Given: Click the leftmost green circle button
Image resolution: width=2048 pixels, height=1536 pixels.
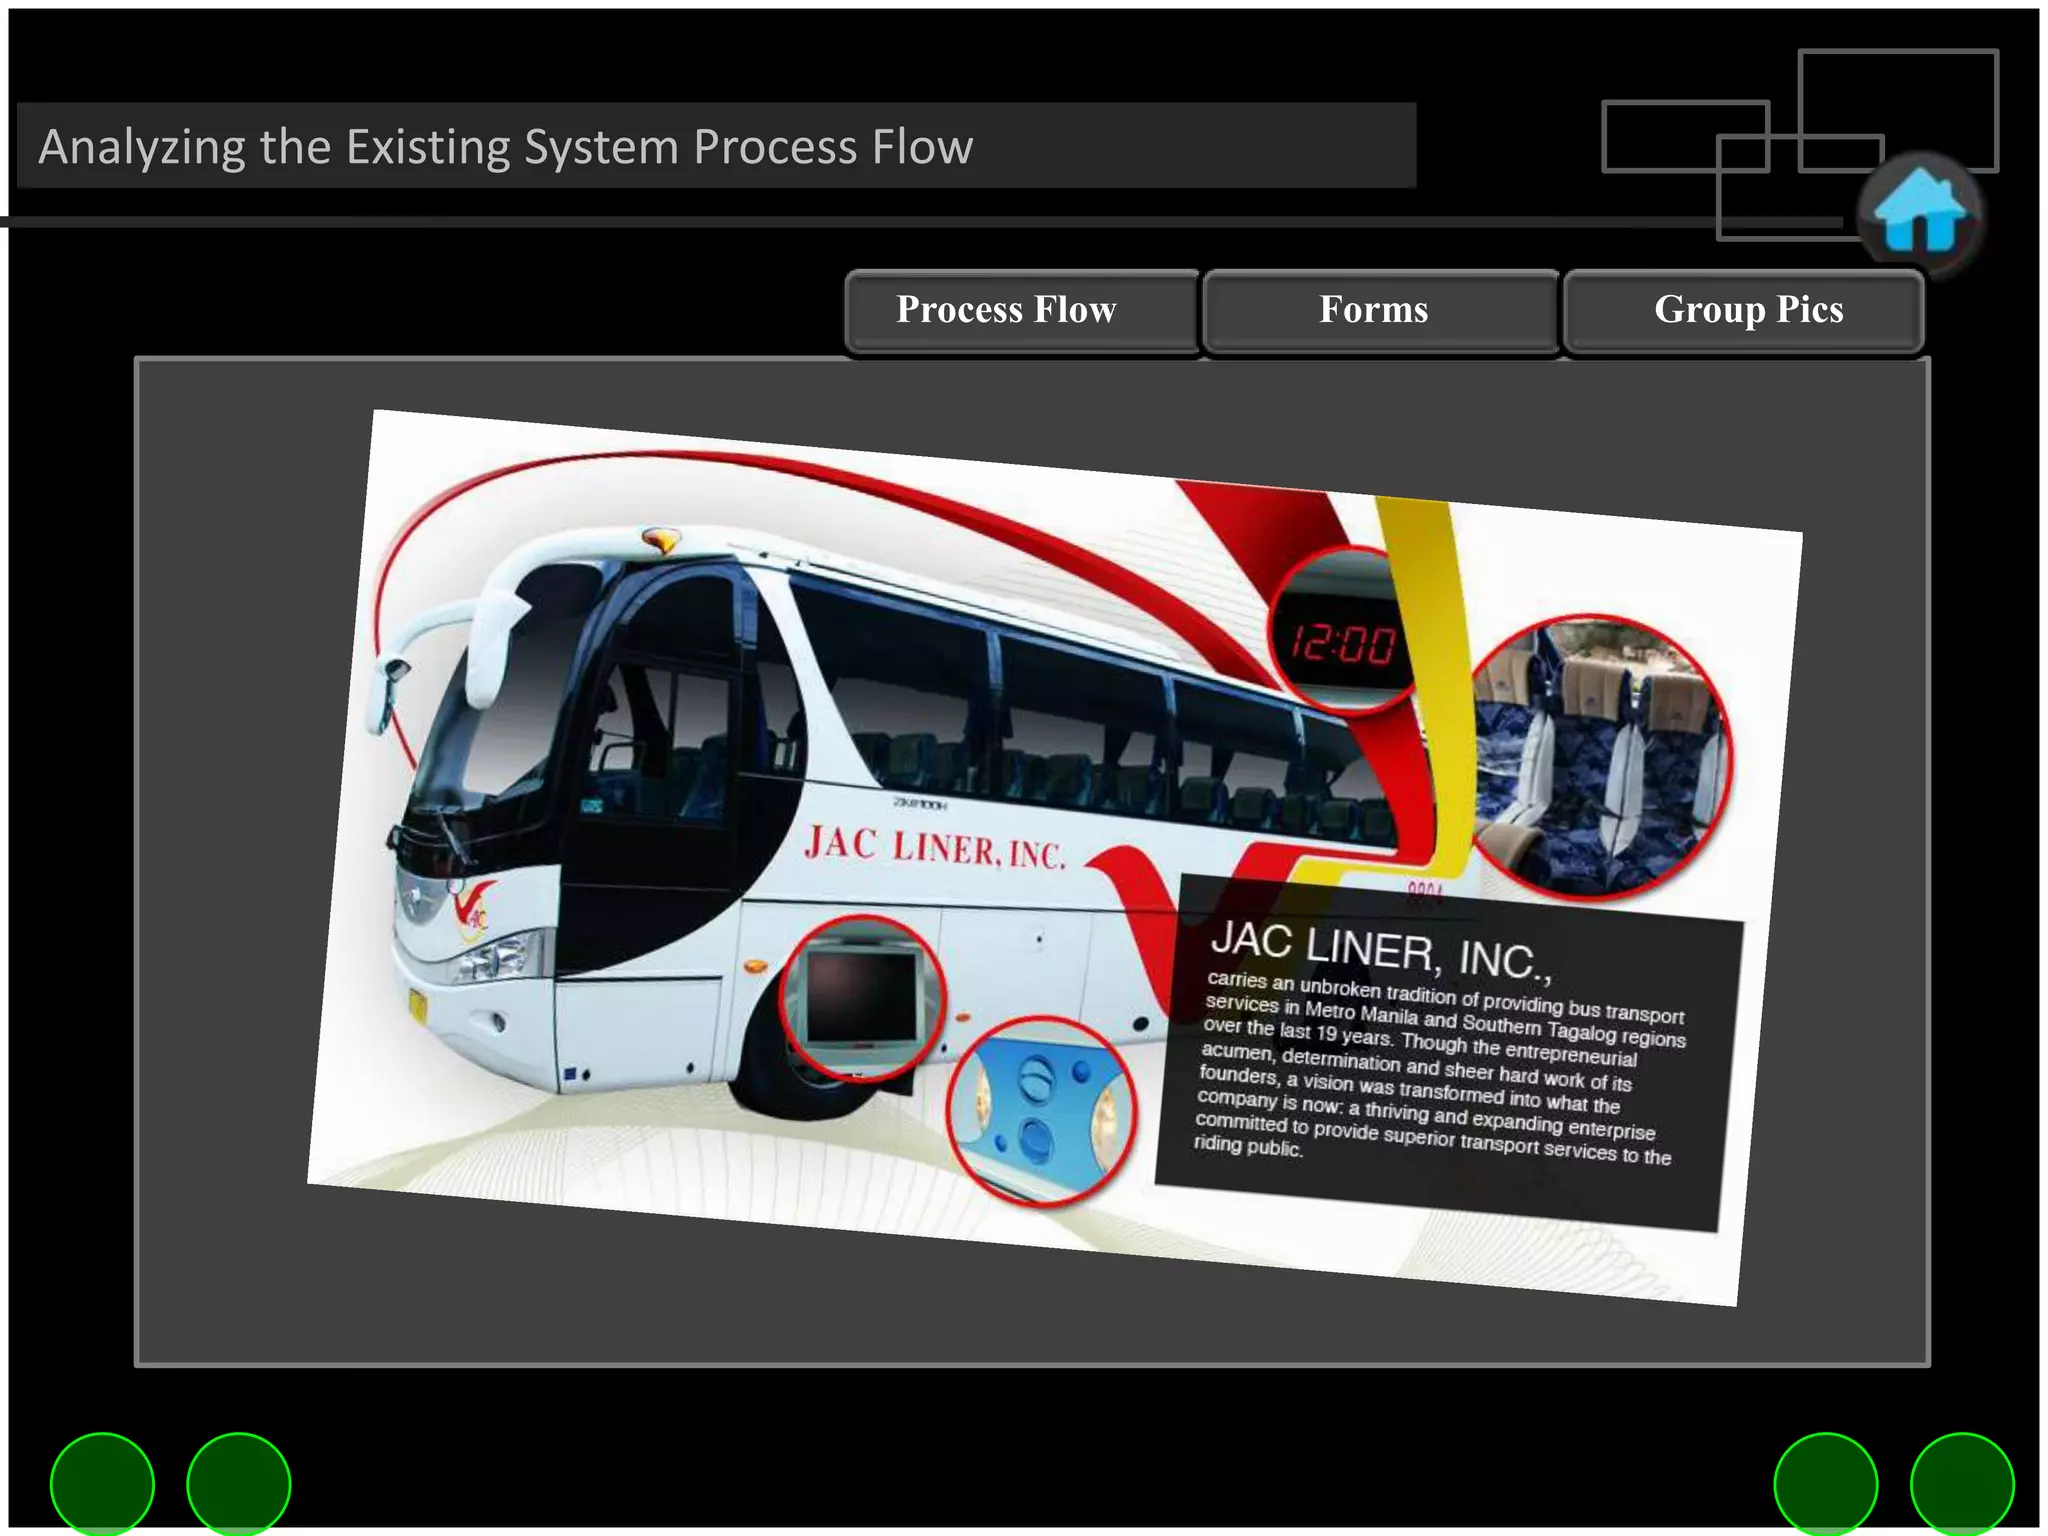Looking at the screenshot, I should [x=102, y=1485].
